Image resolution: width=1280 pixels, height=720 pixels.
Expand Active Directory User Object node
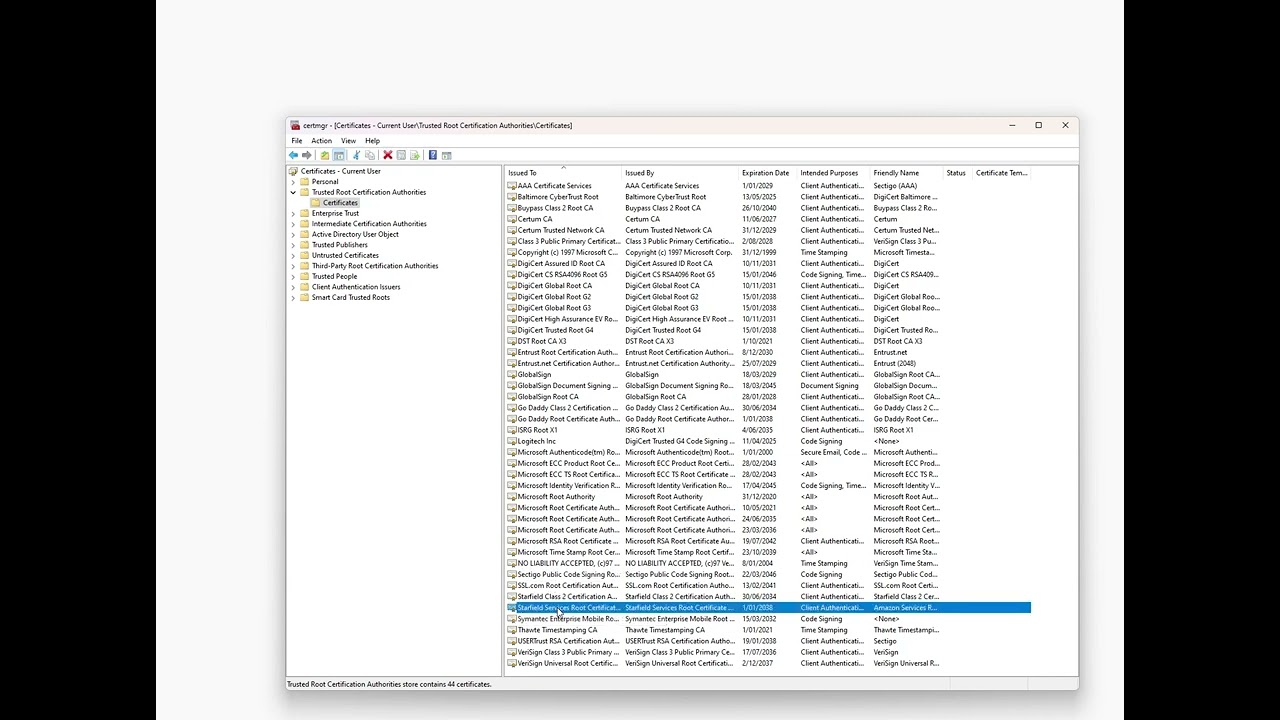click(293, 234)
